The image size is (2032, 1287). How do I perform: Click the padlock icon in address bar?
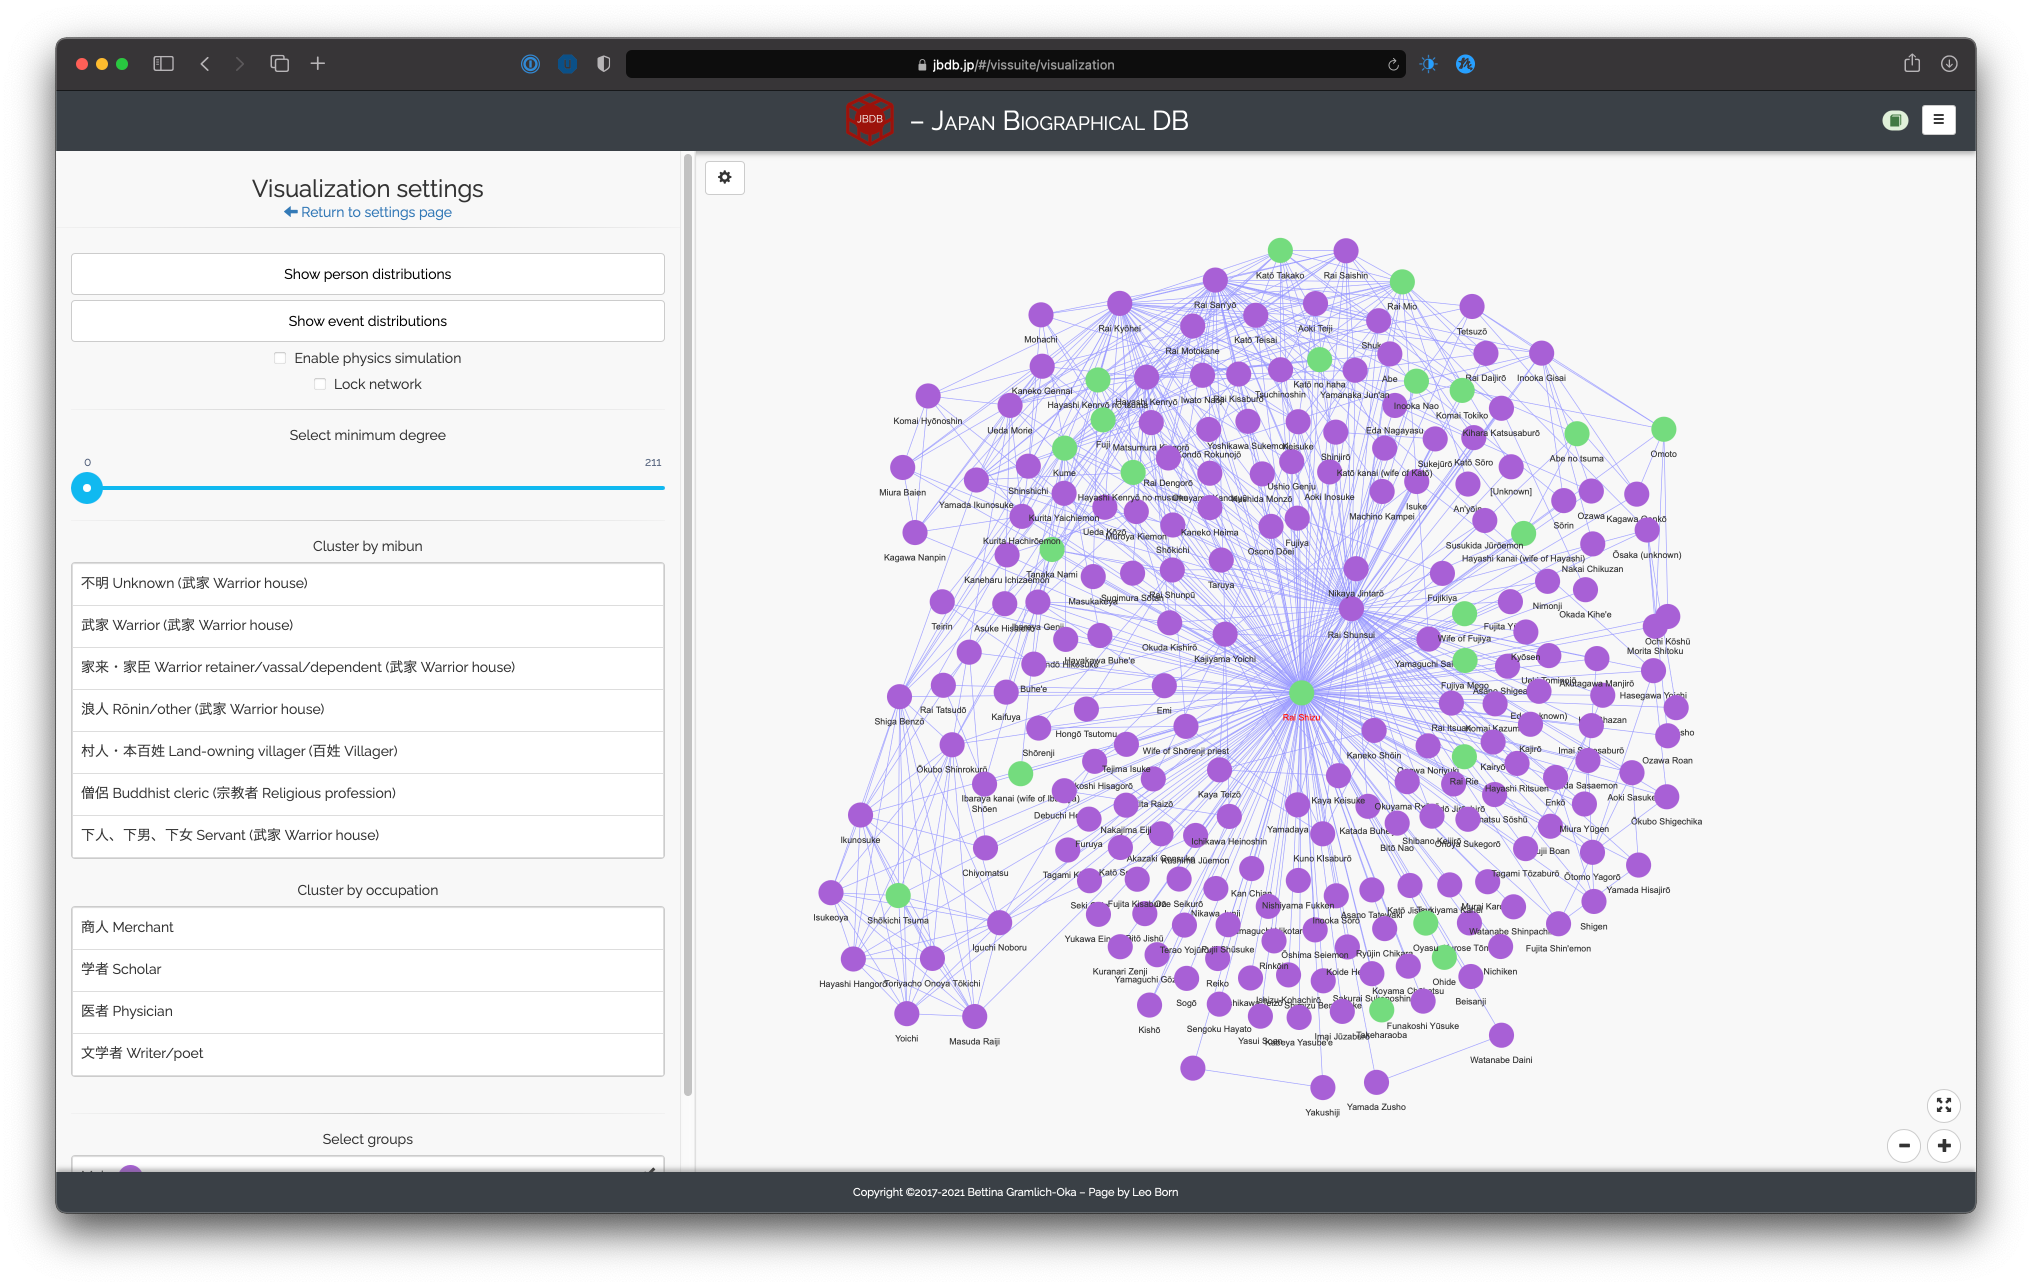[x=922, y=65]
